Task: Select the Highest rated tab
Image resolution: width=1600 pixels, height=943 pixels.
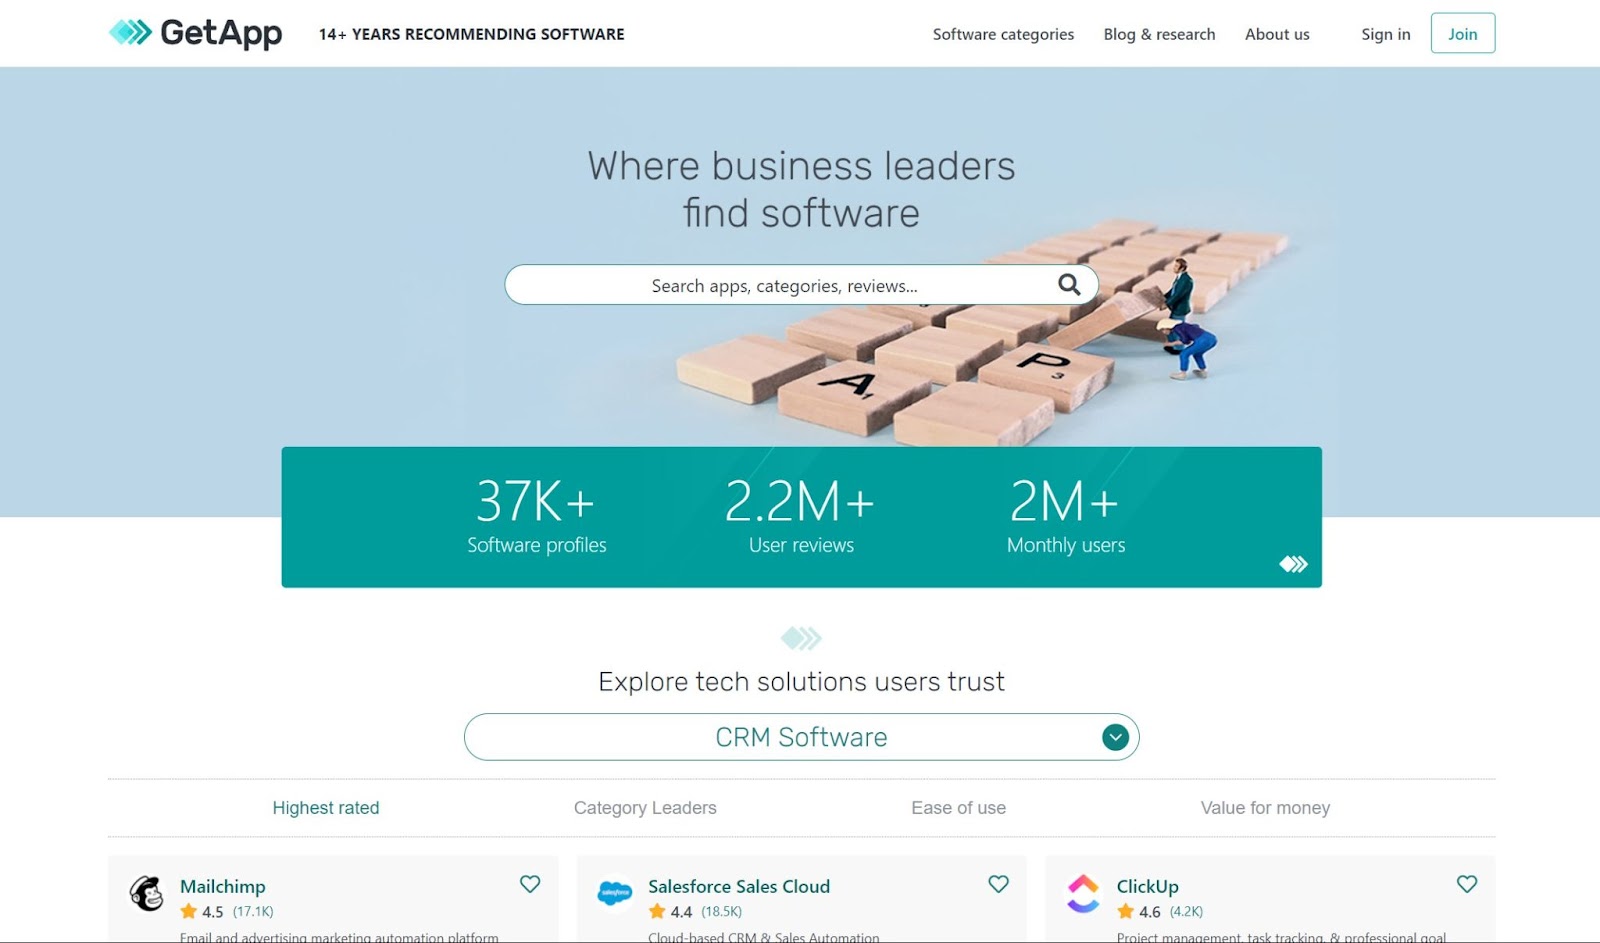Action: tap(326, 807)
